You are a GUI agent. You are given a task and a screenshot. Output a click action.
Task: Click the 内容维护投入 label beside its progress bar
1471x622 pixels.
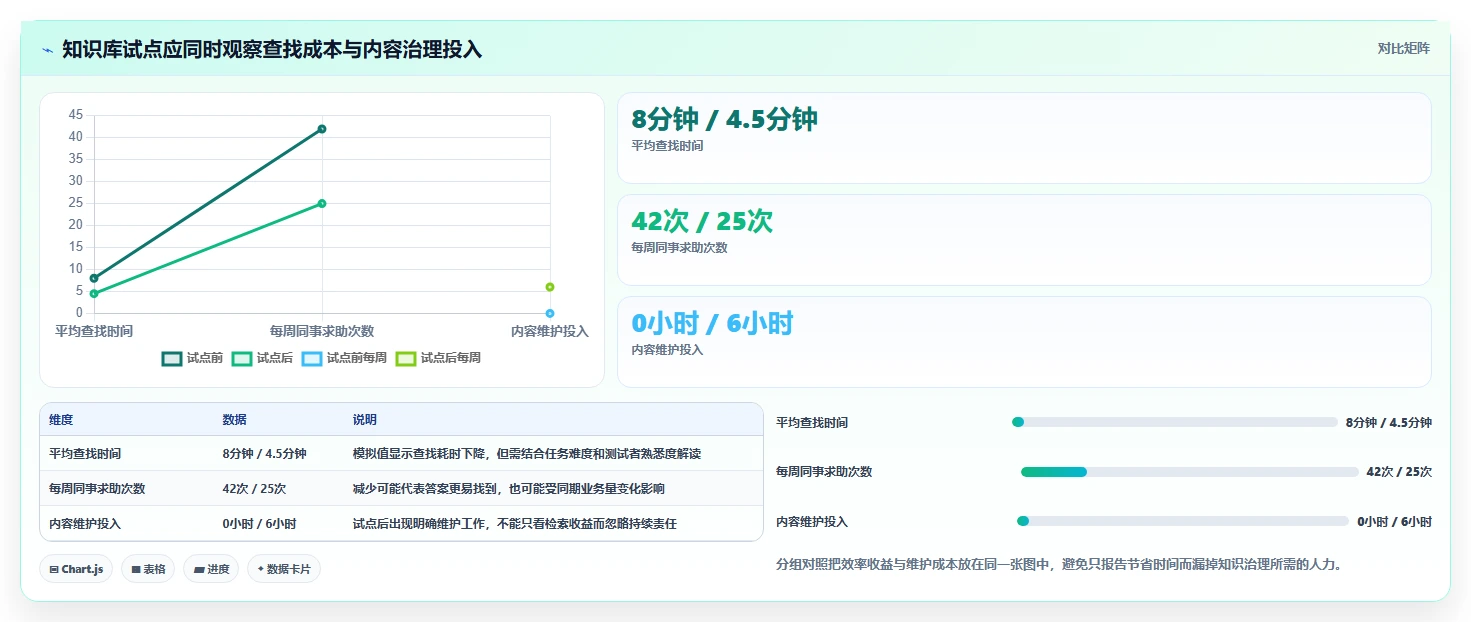coord(812,522)
